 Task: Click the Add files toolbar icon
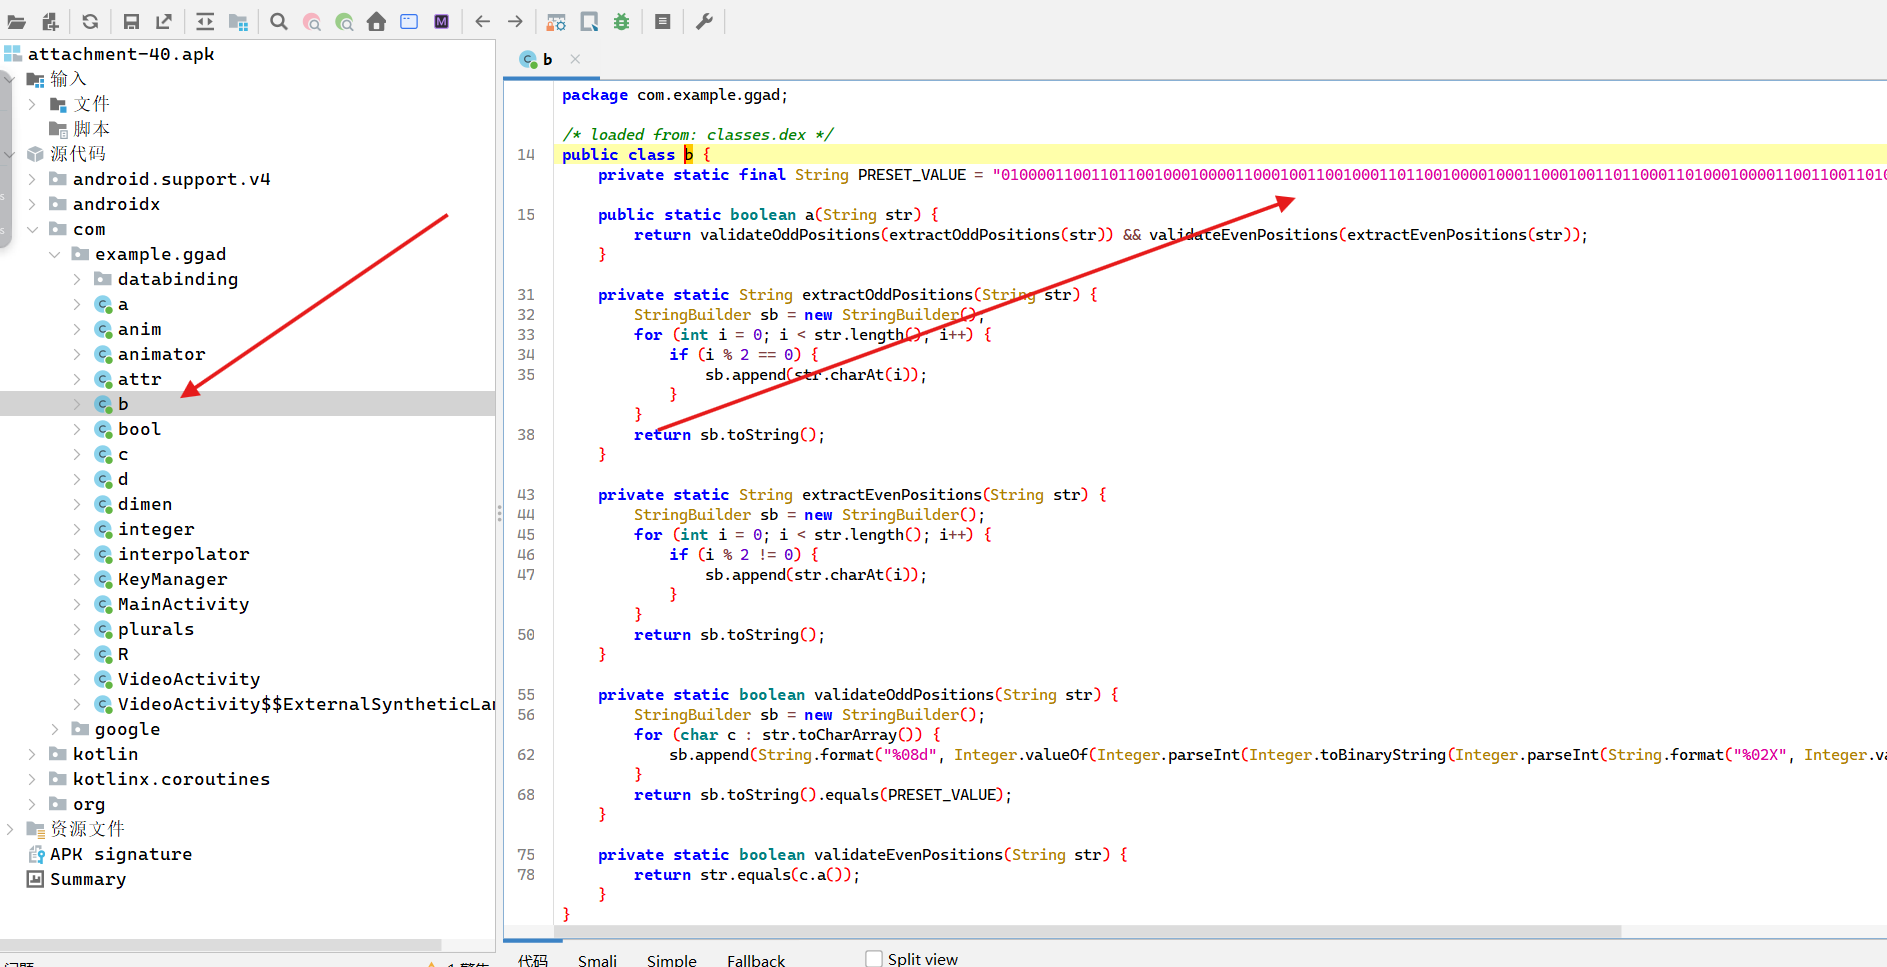tap(50, 21)
